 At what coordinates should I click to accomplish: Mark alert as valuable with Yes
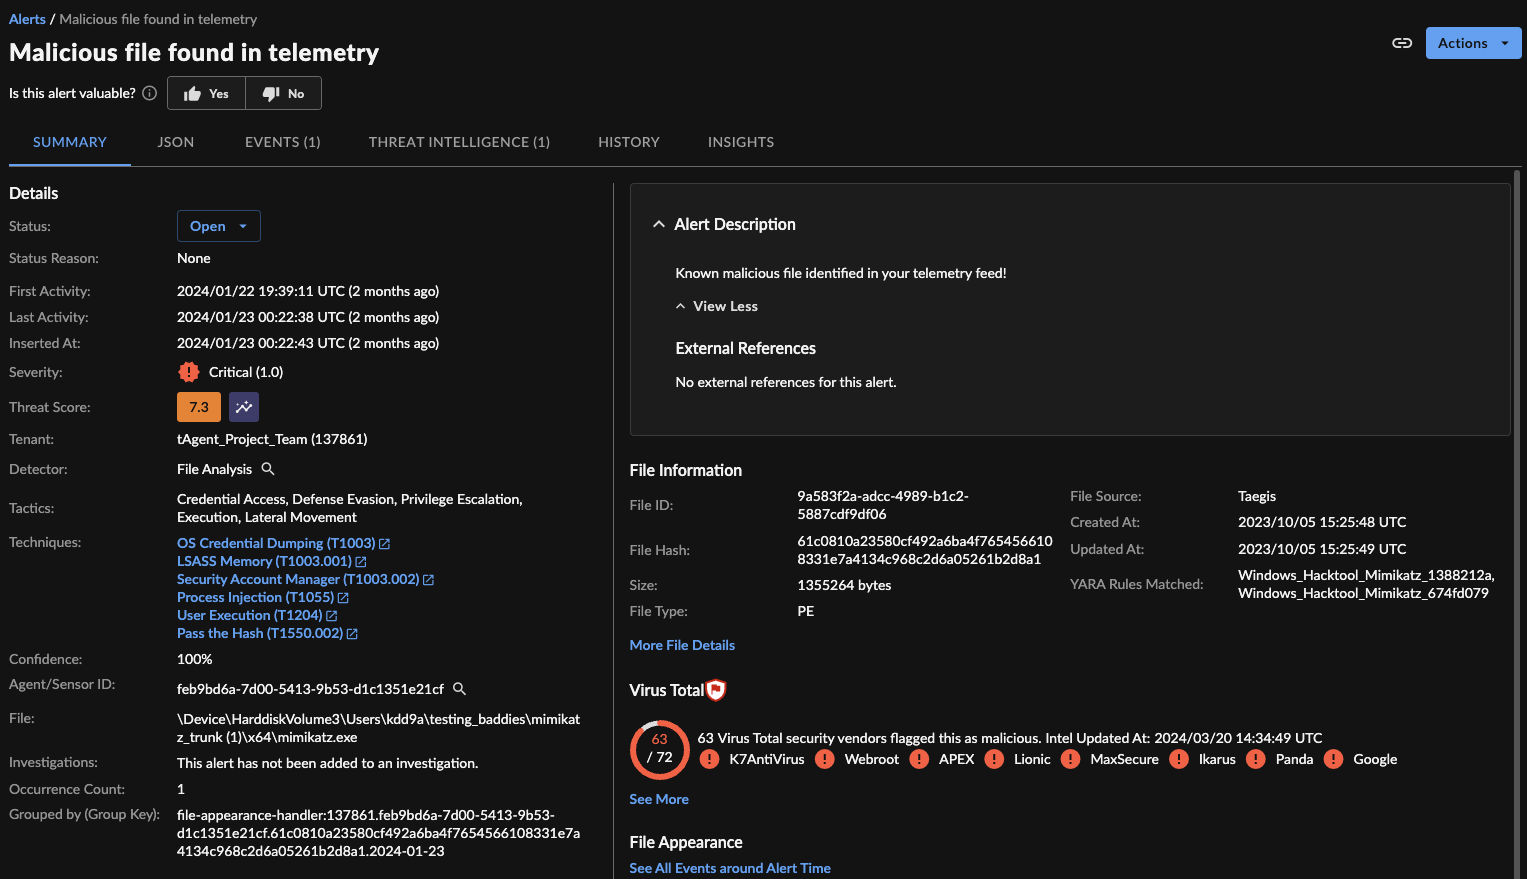tap(207, 93)
